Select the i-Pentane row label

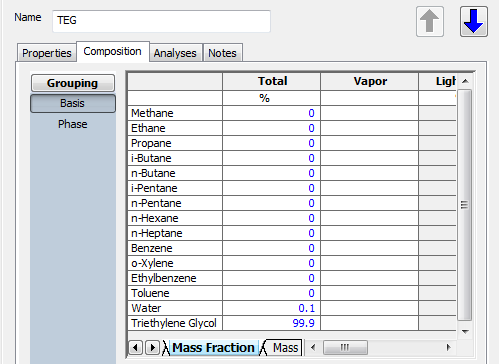point(175,188)
